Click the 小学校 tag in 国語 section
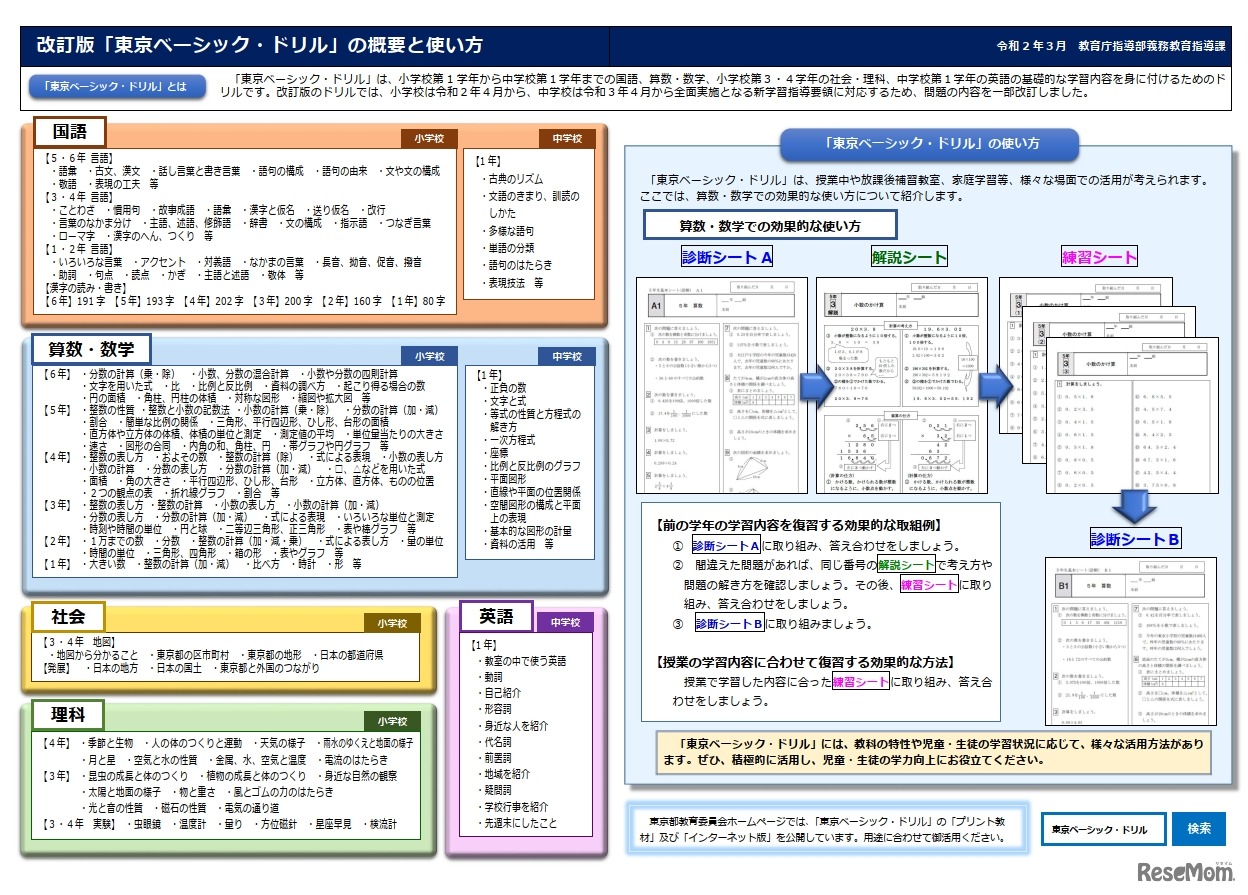The image size is (1248, 895). click(429, 138)
